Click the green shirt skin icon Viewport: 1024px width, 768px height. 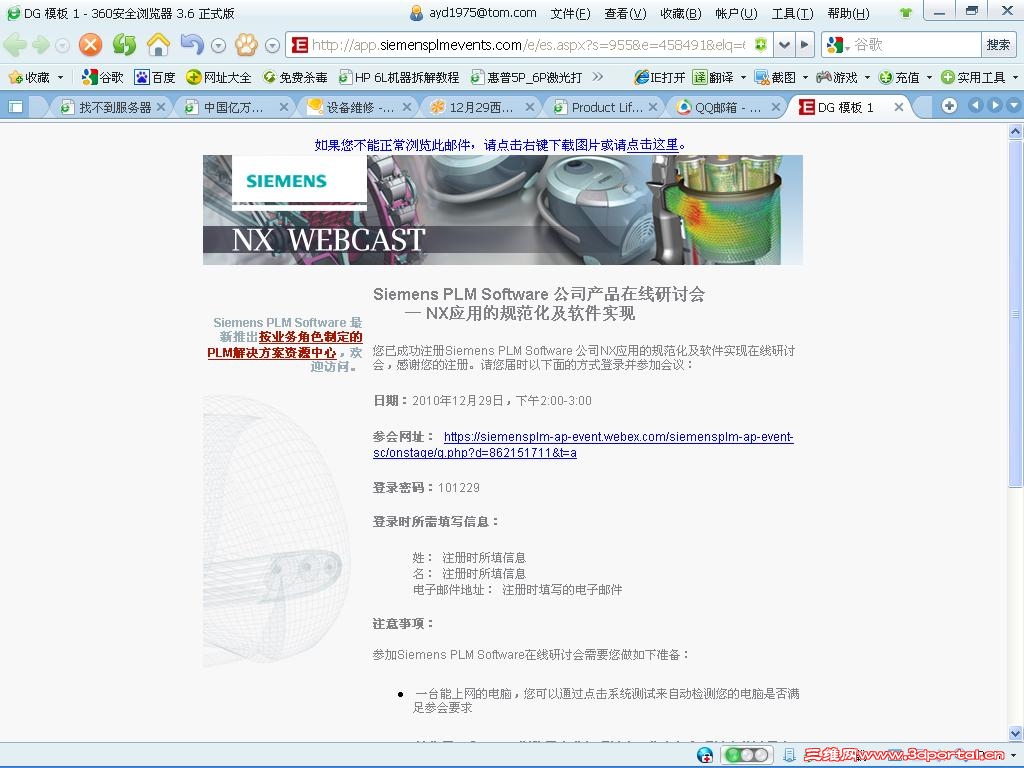pos(905,13)
